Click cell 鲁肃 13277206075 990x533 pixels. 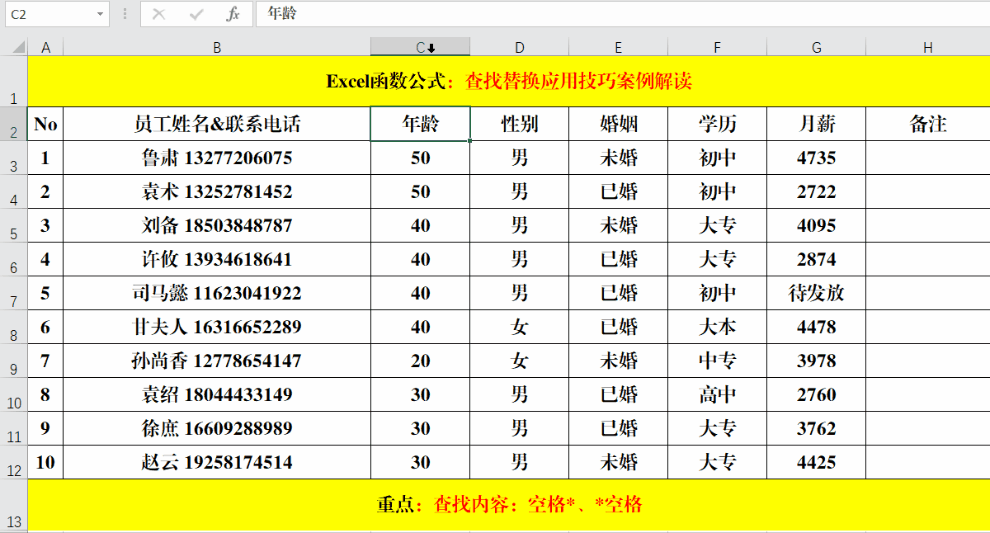[217, 158]
